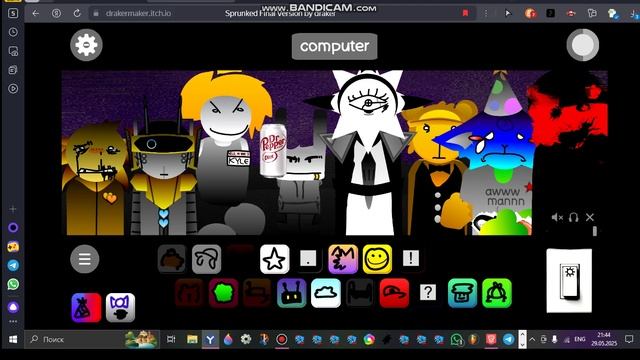Open the white bow character mode icon
The width and height of the screenshot is (640, 360).
point(120,307)
